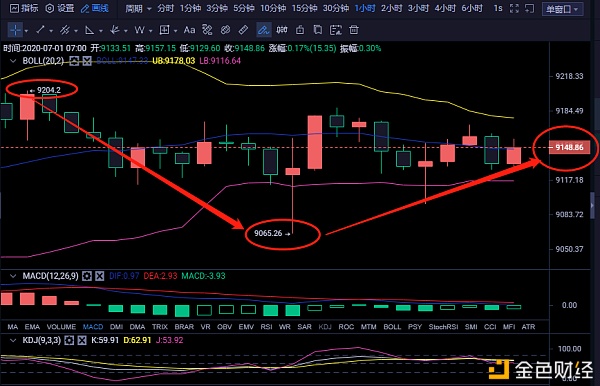The width and height of the screenshot is (600, 386).
Task: Select the fan lines drawing tool
Action: [x=114, y=30]
